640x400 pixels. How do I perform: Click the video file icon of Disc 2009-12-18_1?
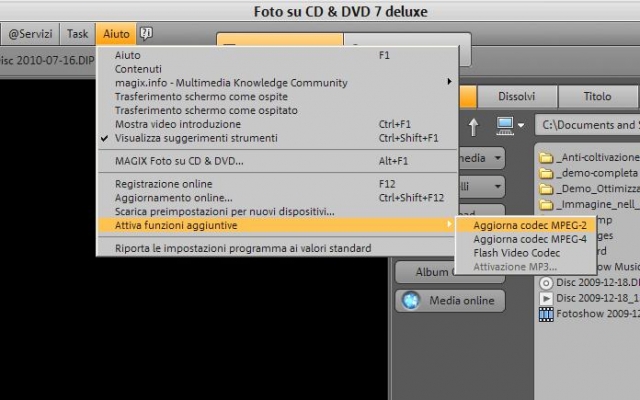[x=546, y=298]
